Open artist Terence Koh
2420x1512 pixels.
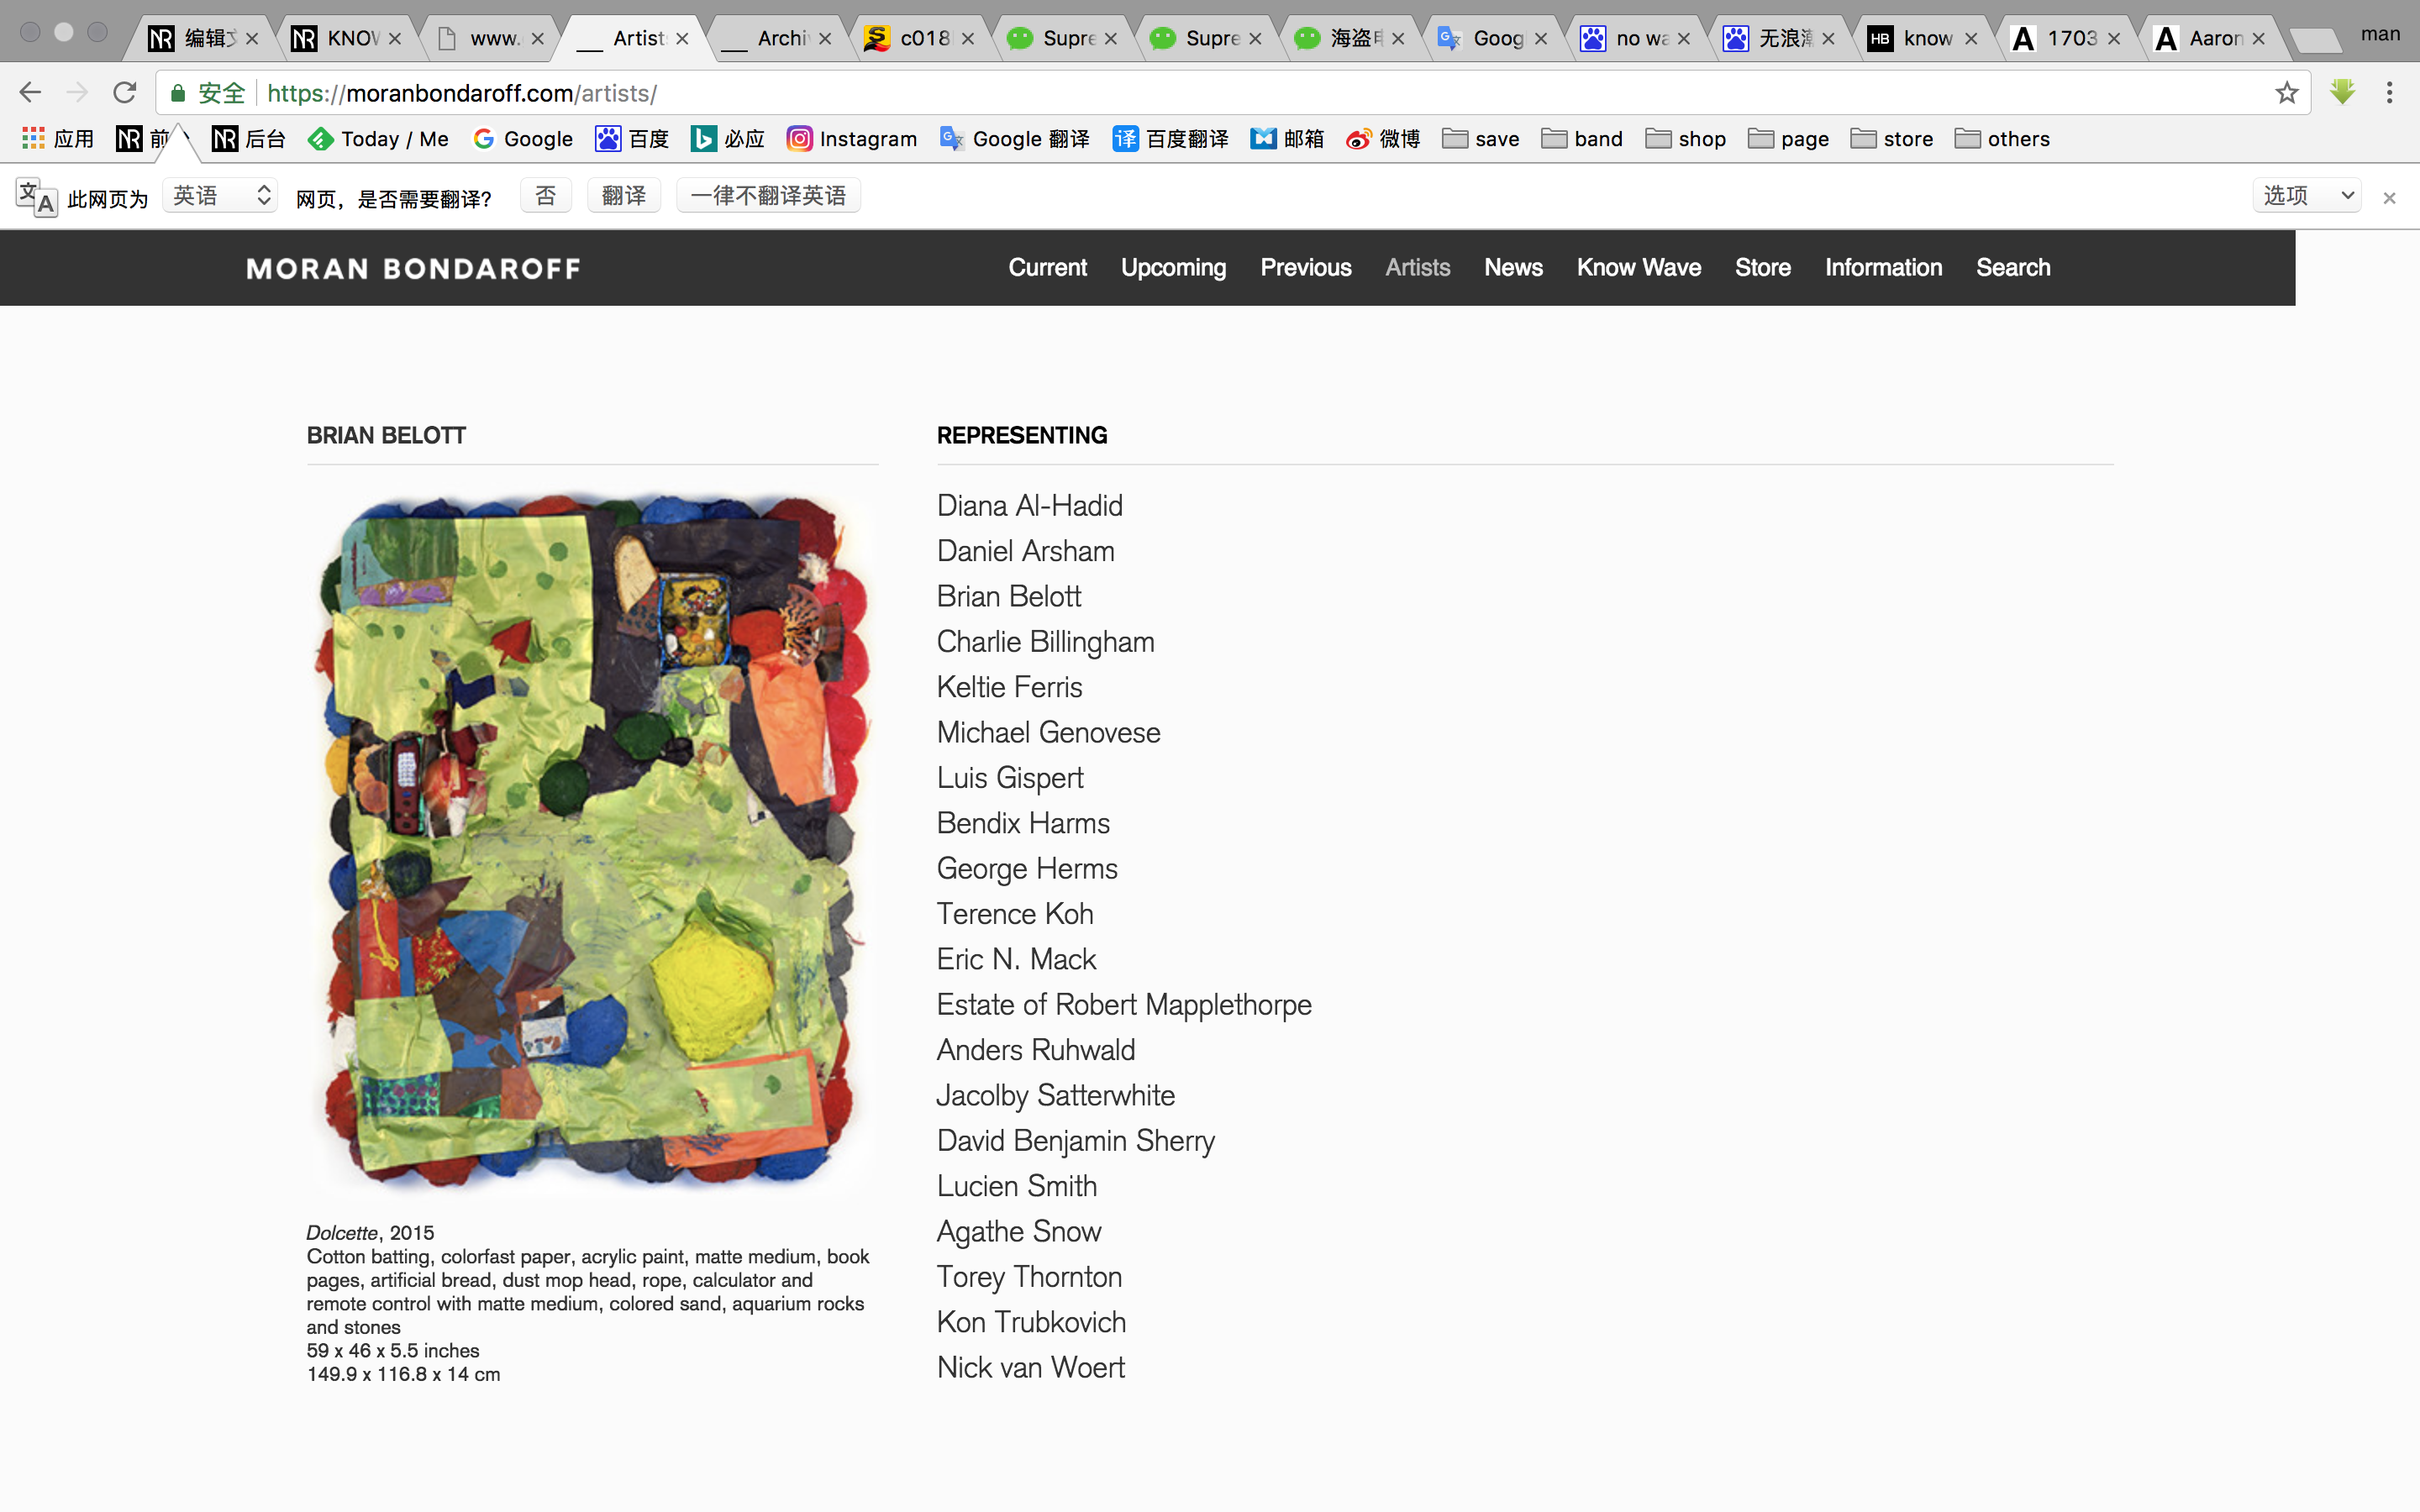pyautogui.click(x=1015, y=914)
